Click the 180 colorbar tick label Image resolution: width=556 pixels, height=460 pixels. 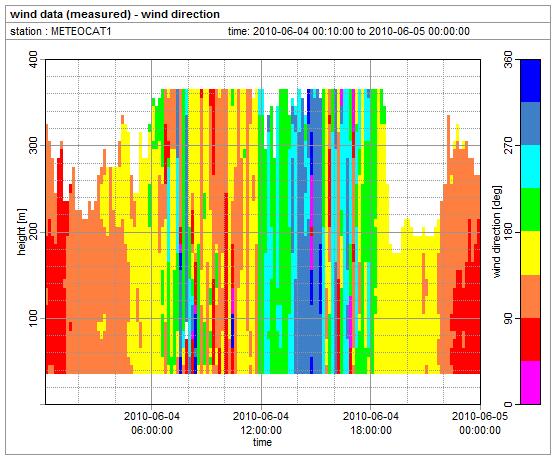(x=508, y=232)
